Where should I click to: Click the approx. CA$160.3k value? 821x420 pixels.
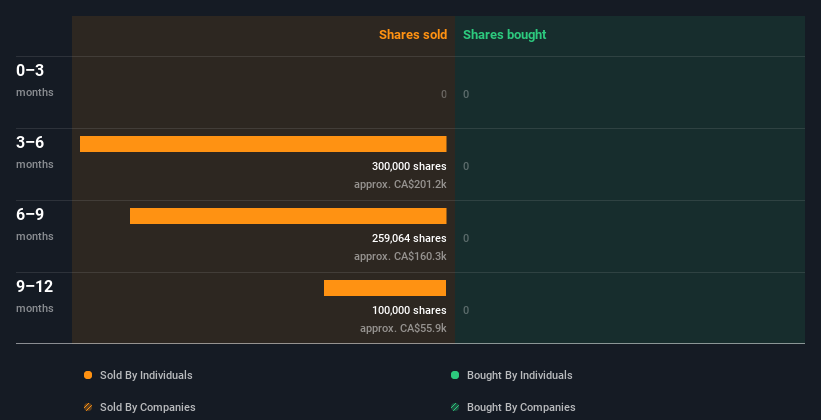tap(400, 256)
